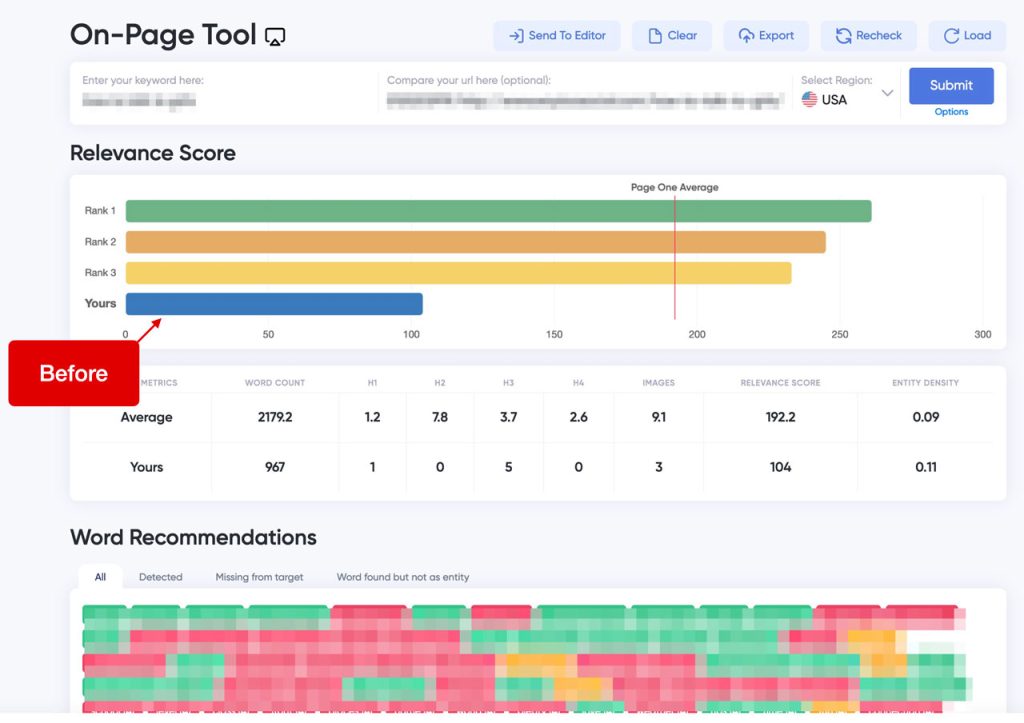Viewport: 1024px width, 723px height.
Task: Switch to Missing from target tab
Action: click(259, 577)
